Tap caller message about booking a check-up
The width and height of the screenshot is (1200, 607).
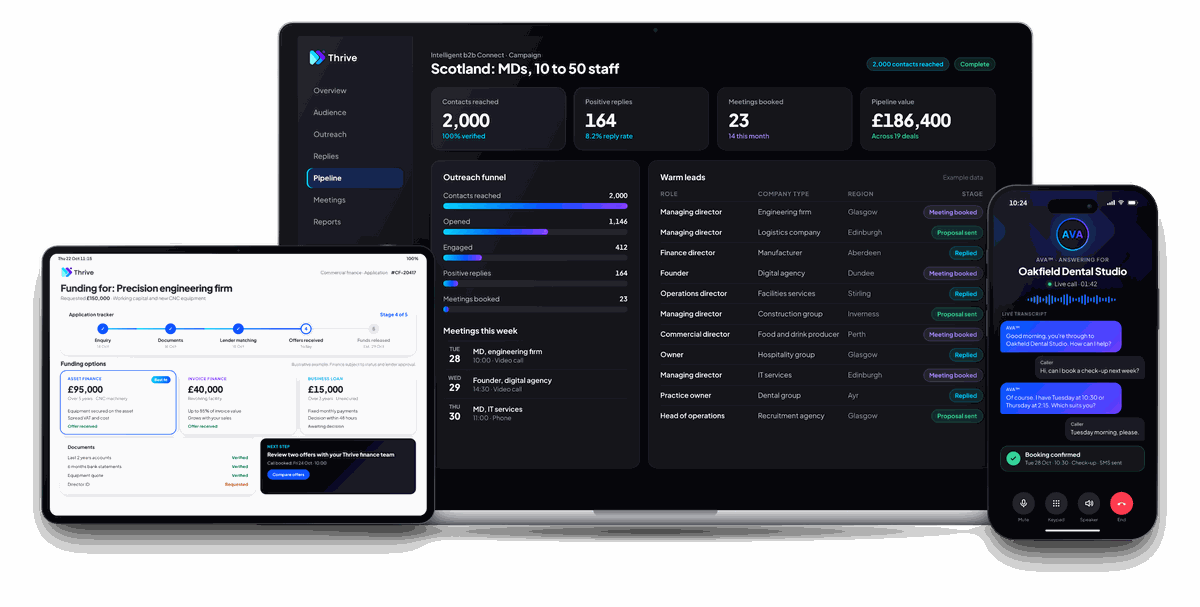pyautogui.click(x=1089, y=367)
